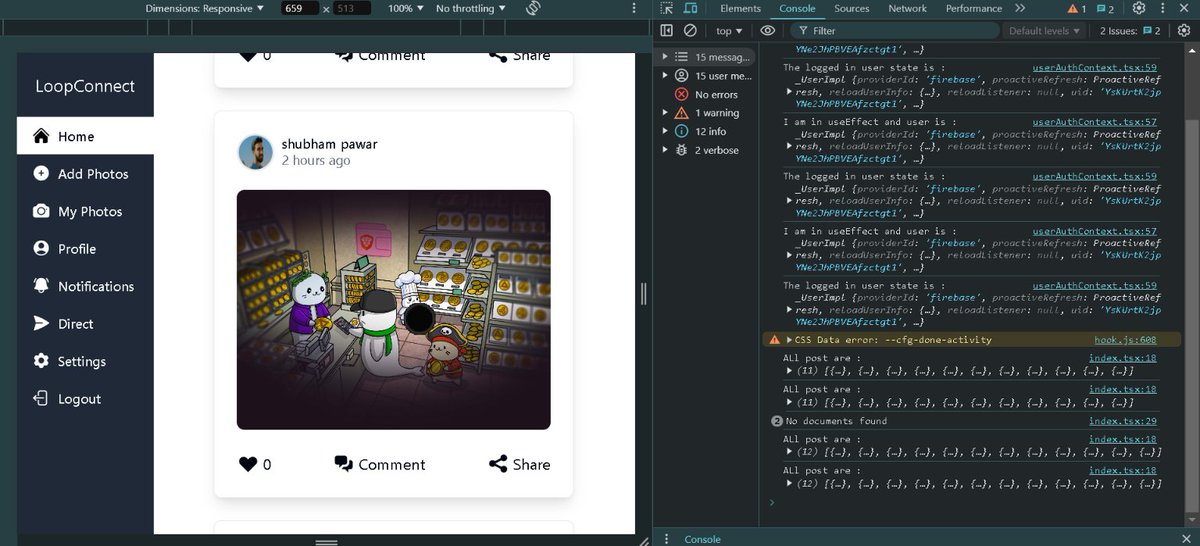Log out using the Logout item
Image resolution: width=1200 pixels, height=546 pixels.
[85, 399]
